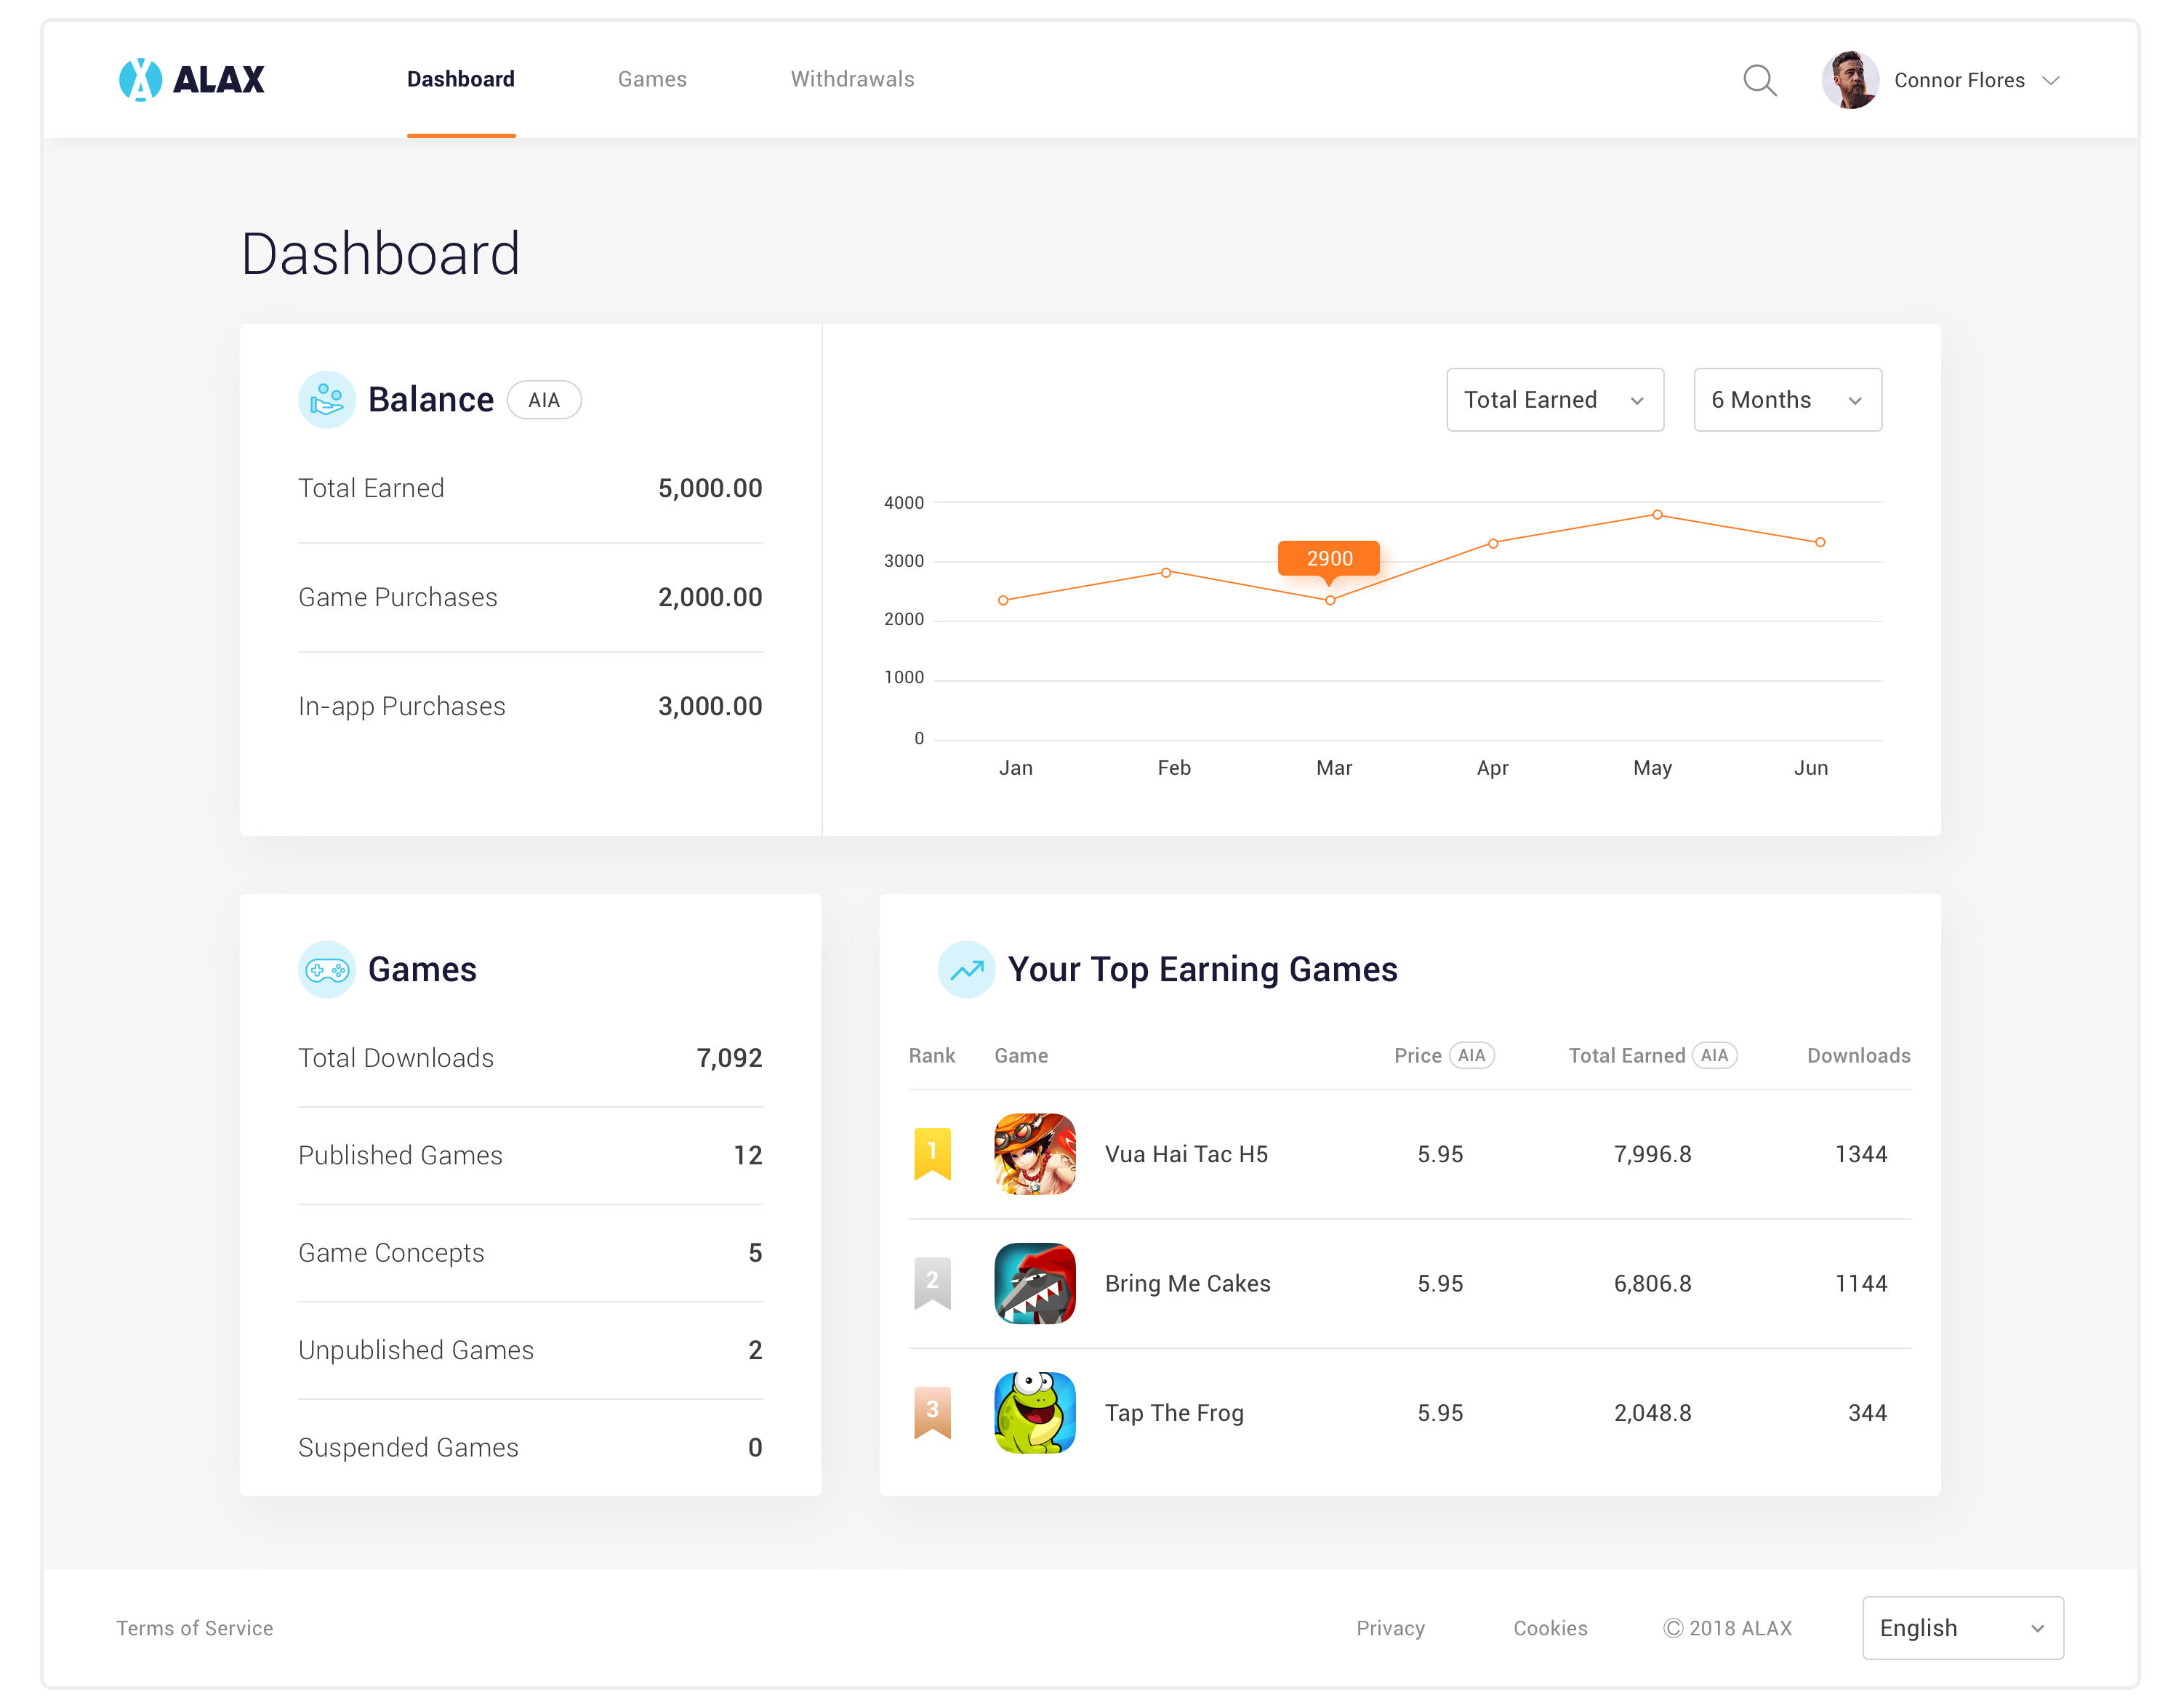Expand the Total Earned dropdown
The height and width of the screenshot is (1708, 2181).
[1554, 400]
